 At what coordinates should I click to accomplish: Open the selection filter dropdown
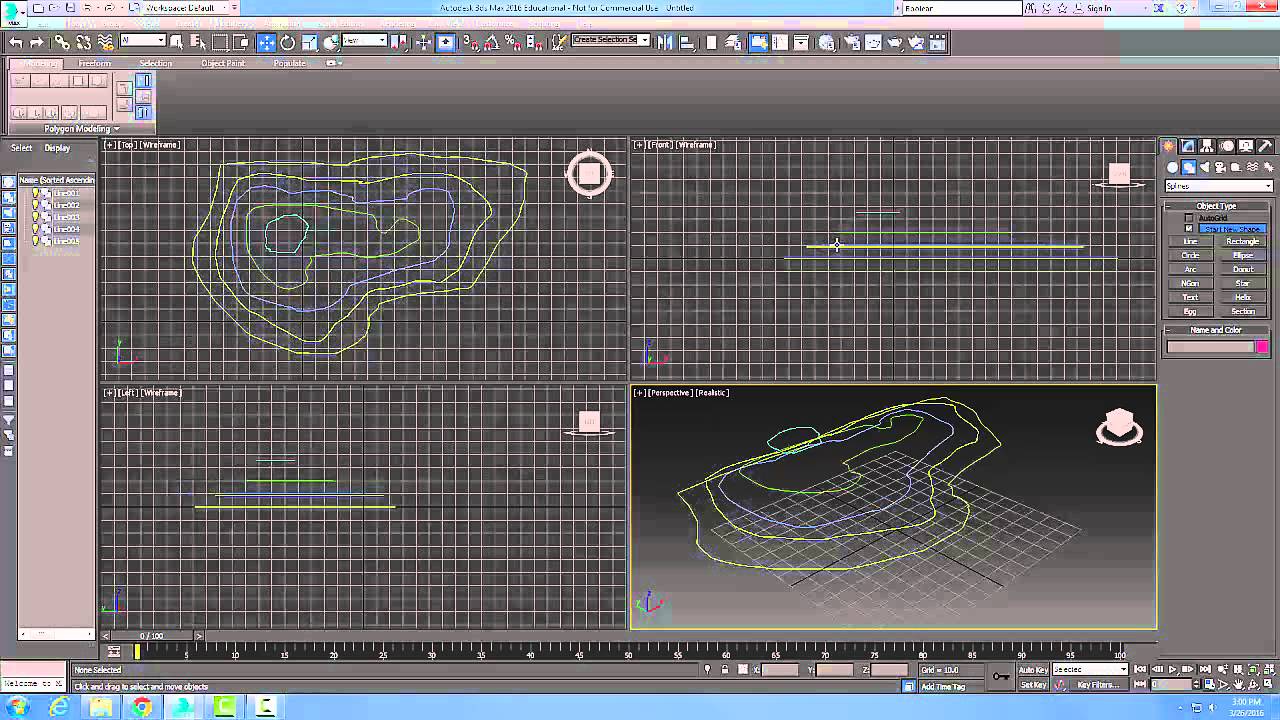143,41
